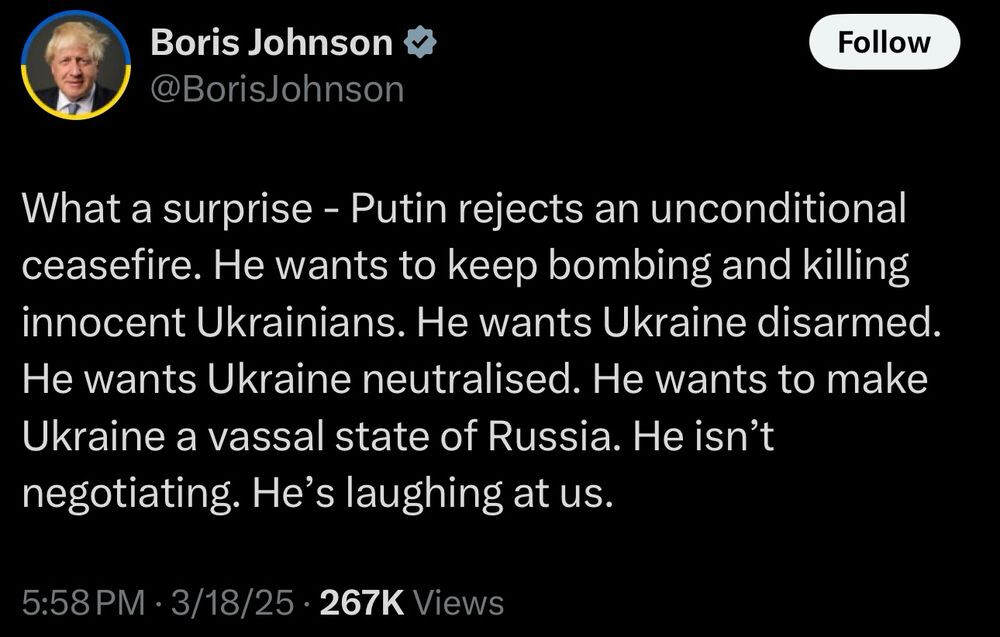Click the 5:58 PM timestamp
1000x637 pixels.
(84, 603)
